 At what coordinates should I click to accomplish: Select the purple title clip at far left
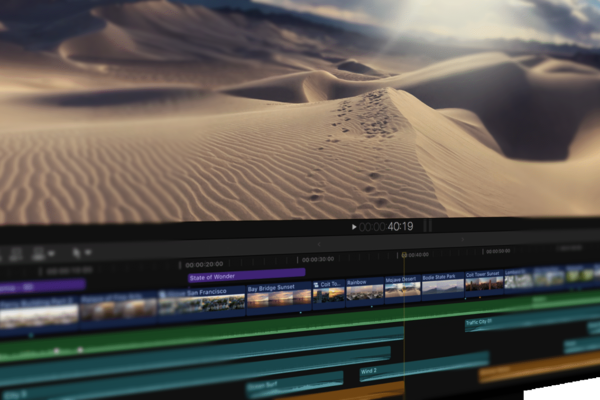click(43, 286)
